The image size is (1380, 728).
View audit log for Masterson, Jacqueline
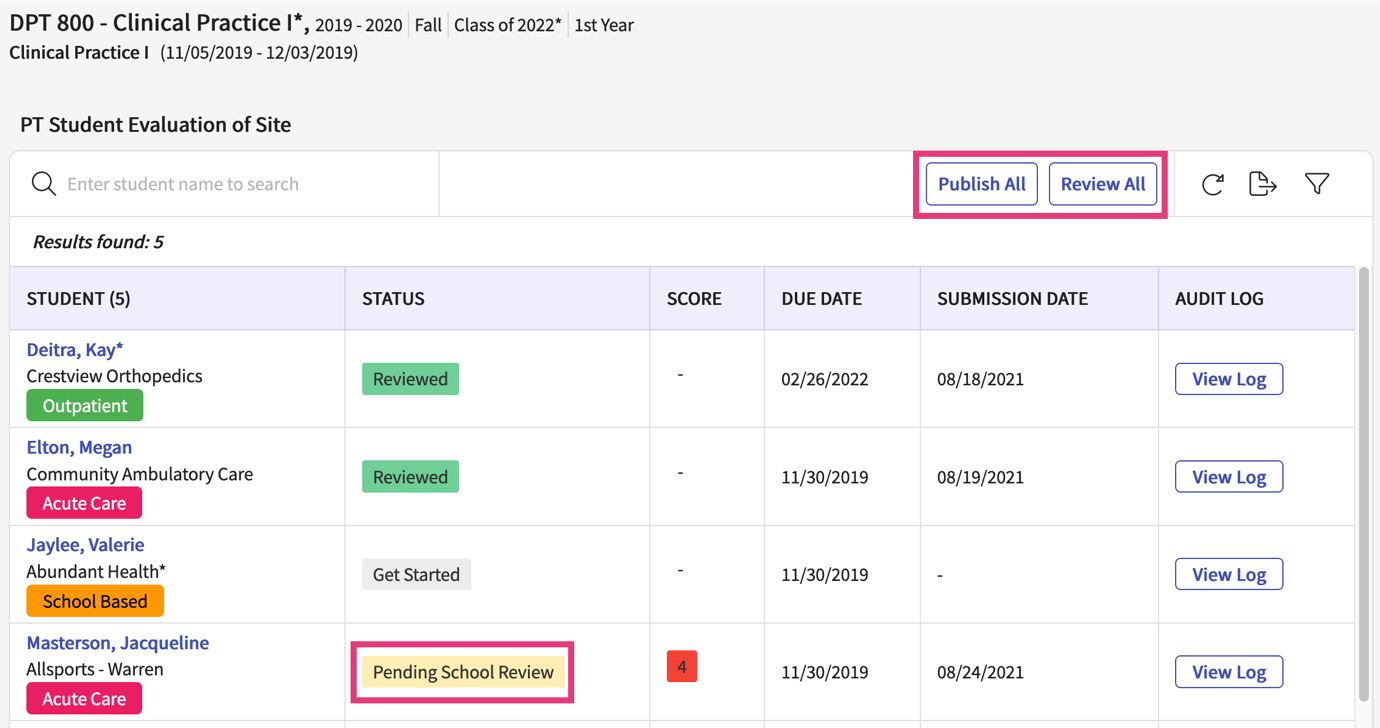click(1228, 672)
